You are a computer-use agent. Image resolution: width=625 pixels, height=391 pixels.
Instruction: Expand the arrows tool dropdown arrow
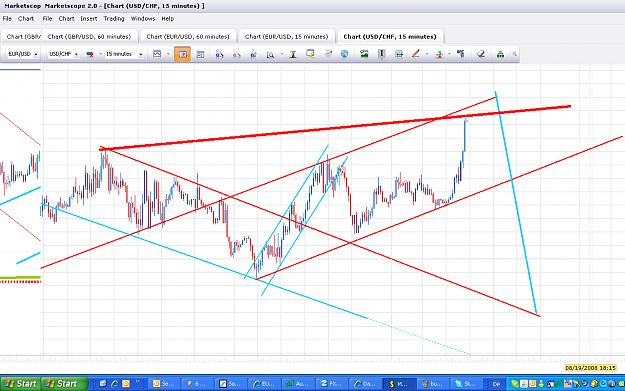449,54
